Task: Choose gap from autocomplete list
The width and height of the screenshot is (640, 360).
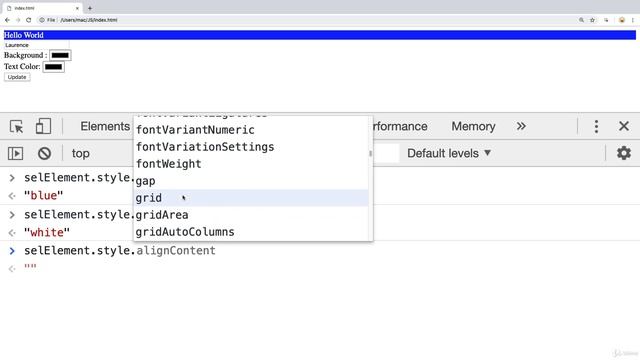Action: pos(251,181)
